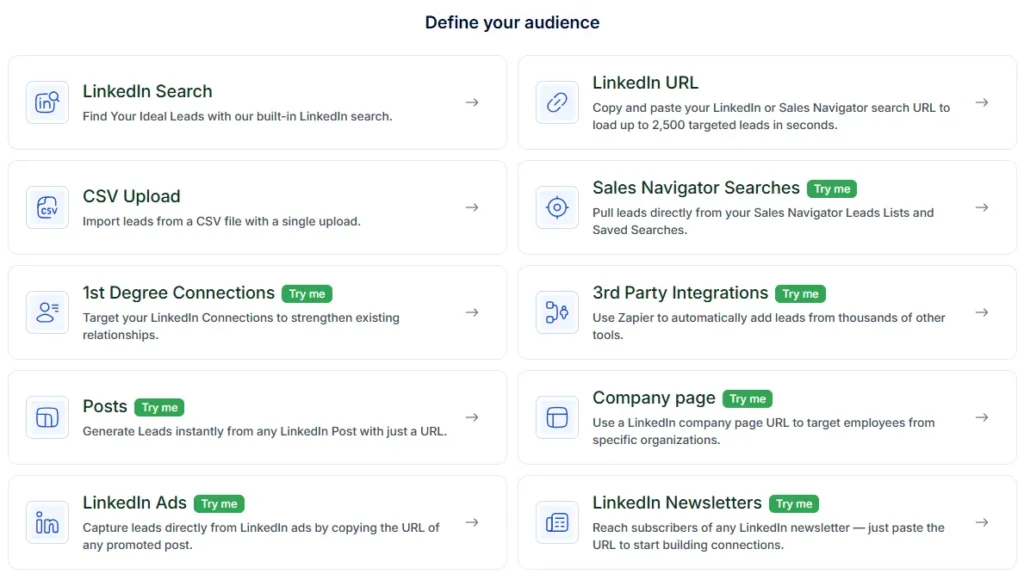Select the LinkedIn Ads title
The image size is (1024, 580).
point(135,503)
